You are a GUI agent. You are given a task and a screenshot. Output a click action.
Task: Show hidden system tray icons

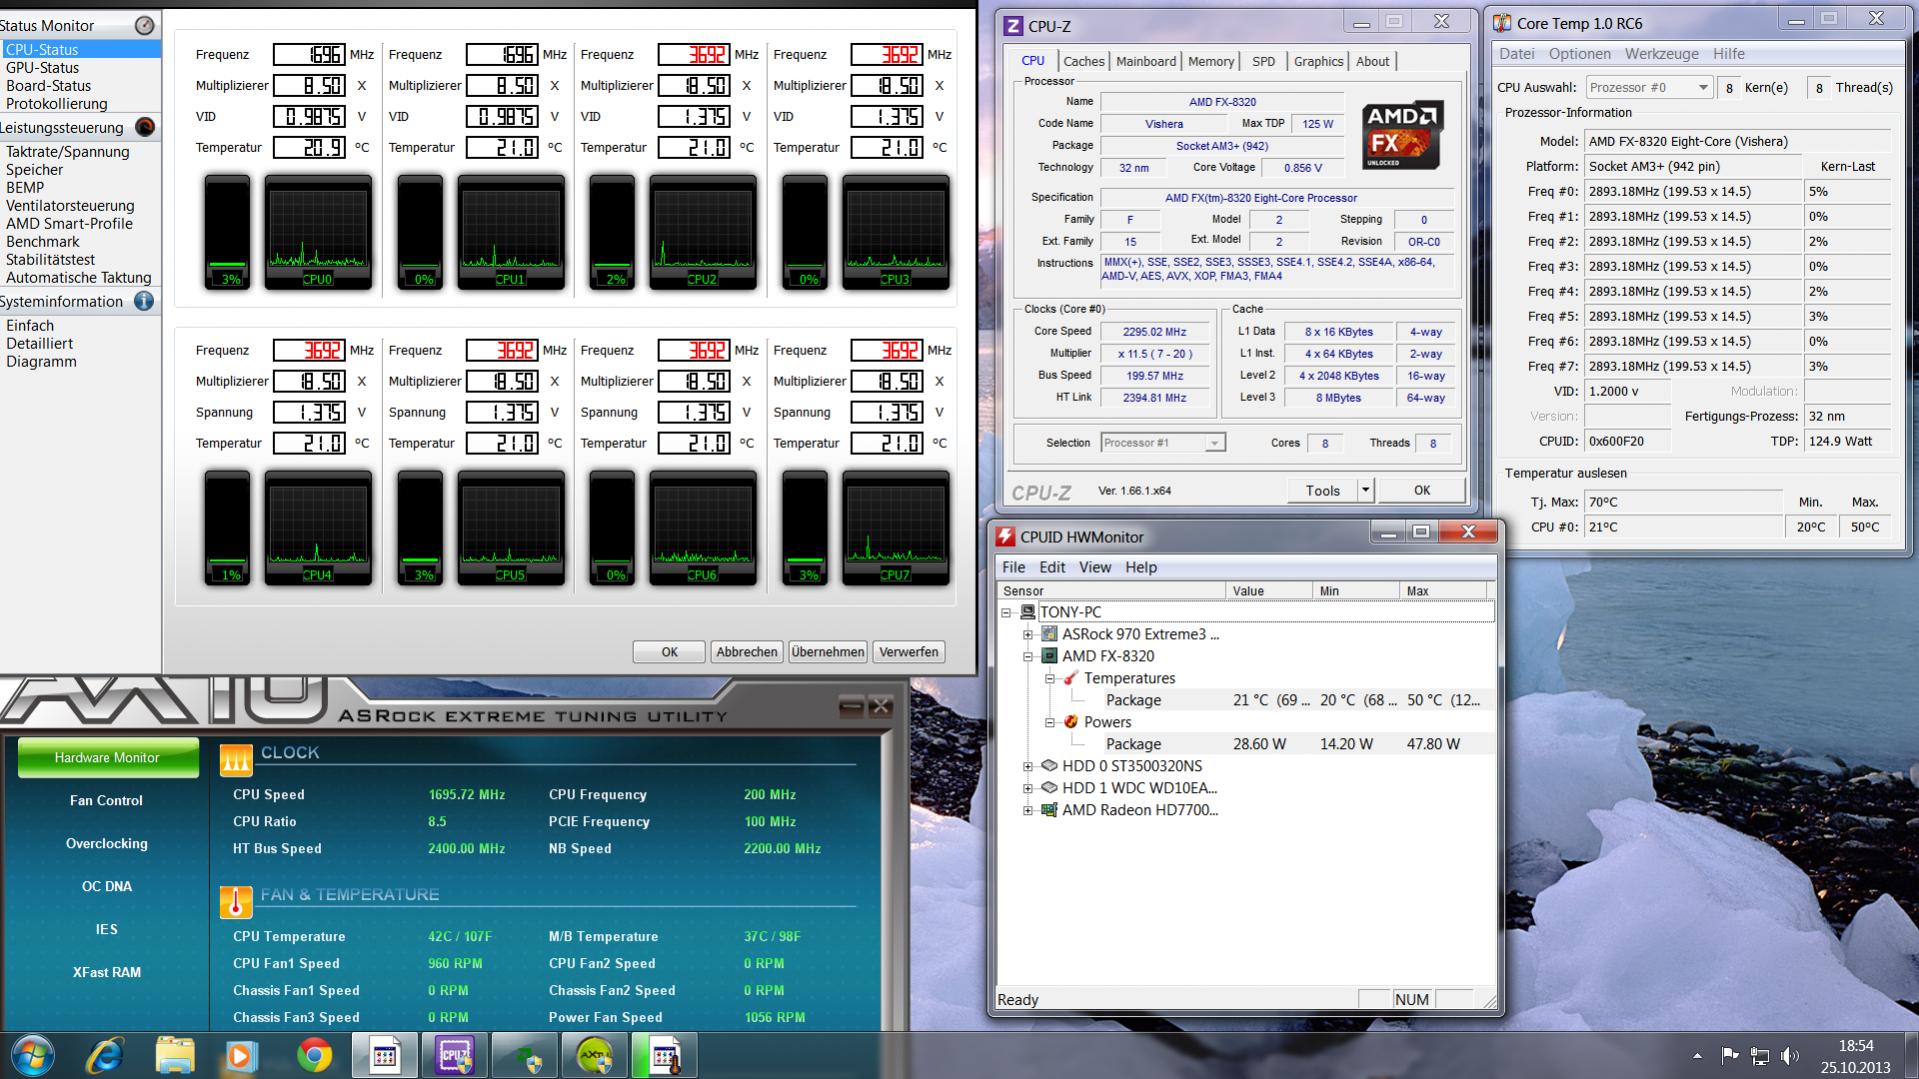coord(1697,1056)
